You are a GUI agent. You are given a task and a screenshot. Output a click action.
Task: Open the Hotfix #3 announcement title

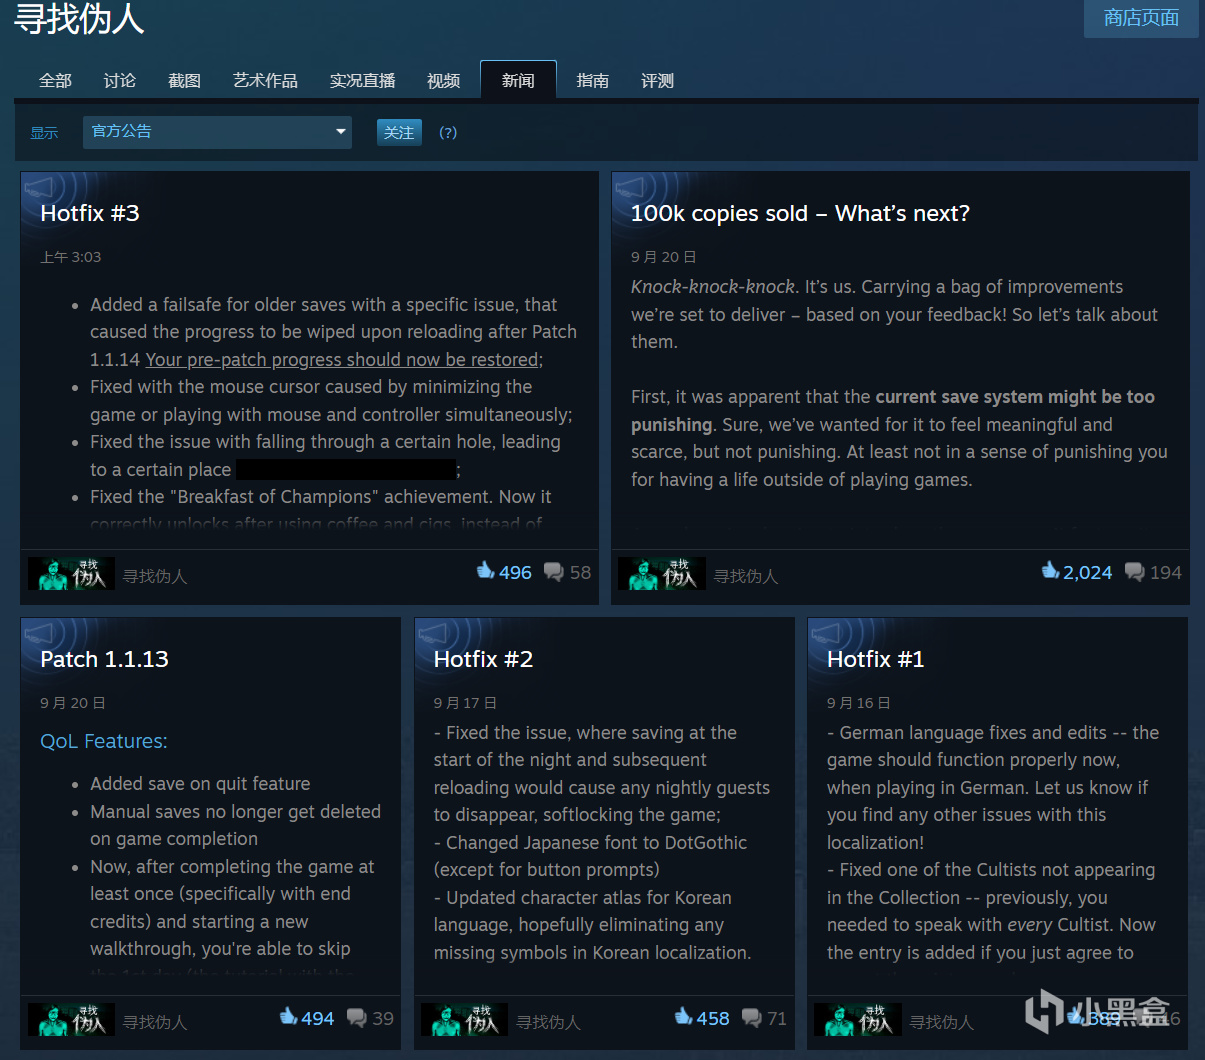[x=90, y=213]
